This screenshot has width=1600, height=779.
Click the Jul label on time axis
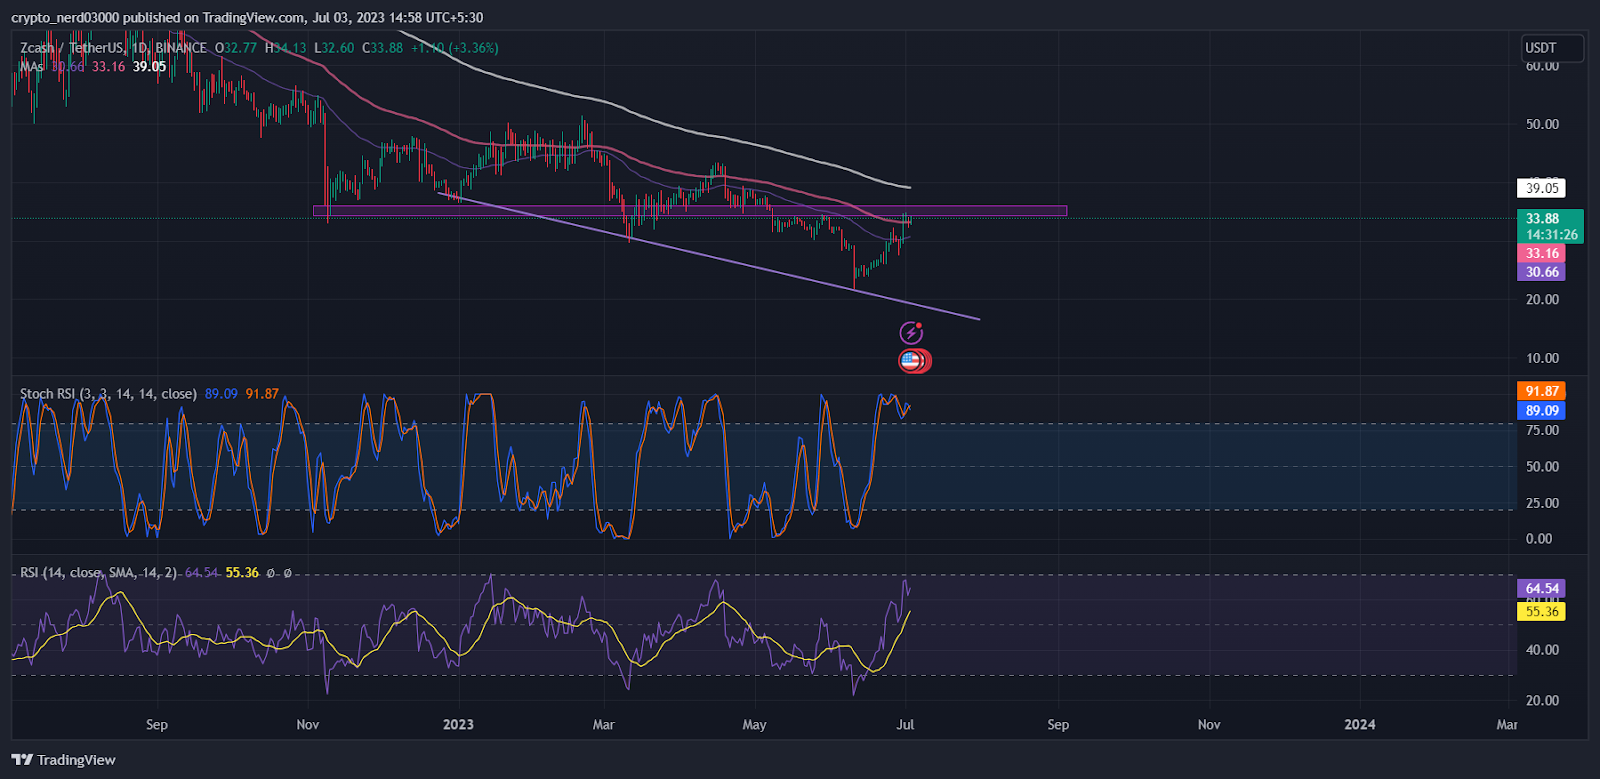click(905, 724)
